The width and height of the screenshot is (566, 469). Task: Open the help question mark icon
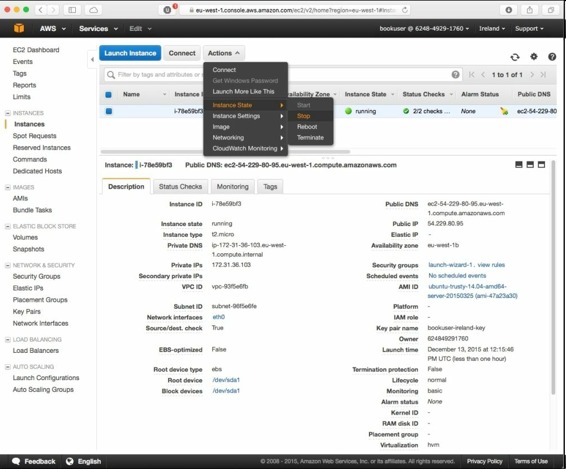click(552, 56)
